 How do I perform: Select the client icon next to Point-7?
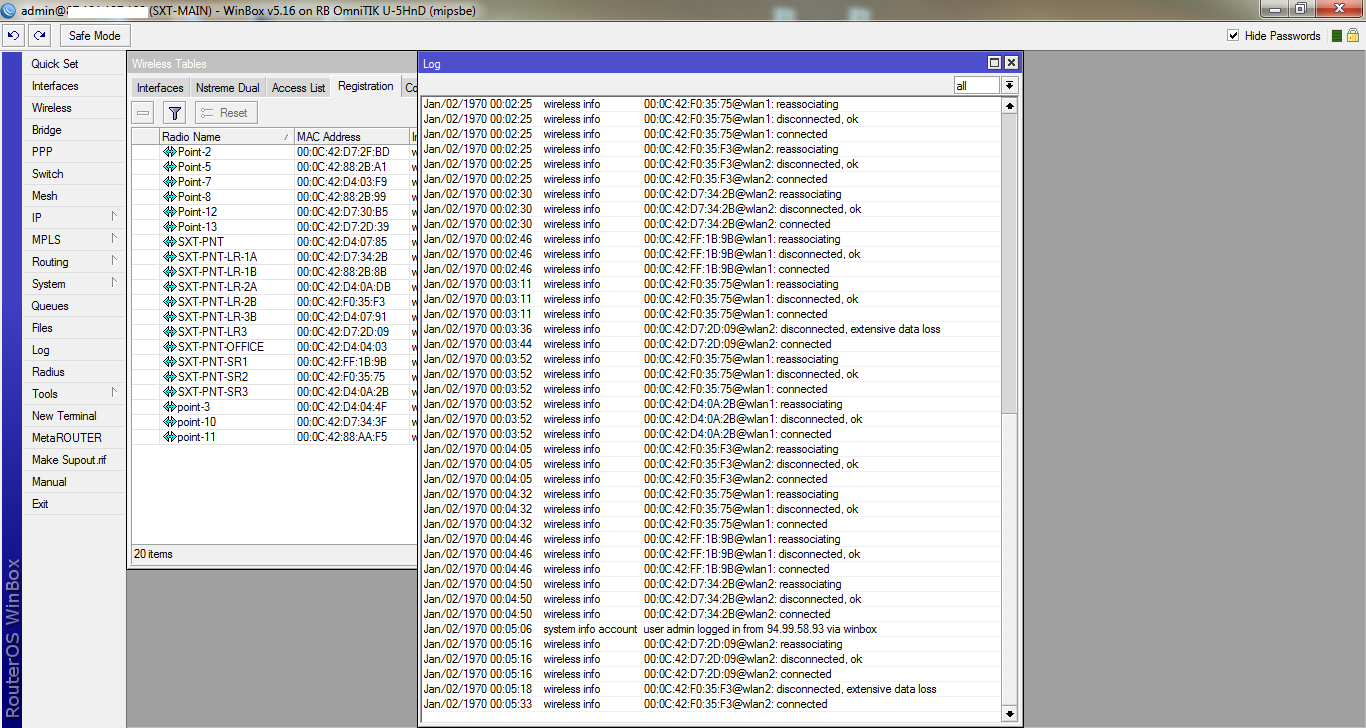click(169, 182)
